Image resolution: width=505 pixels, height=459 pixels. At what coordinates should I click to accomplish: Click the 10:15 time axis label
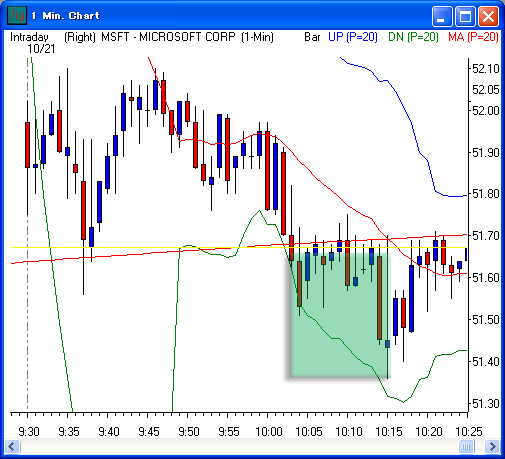[389, 432]
